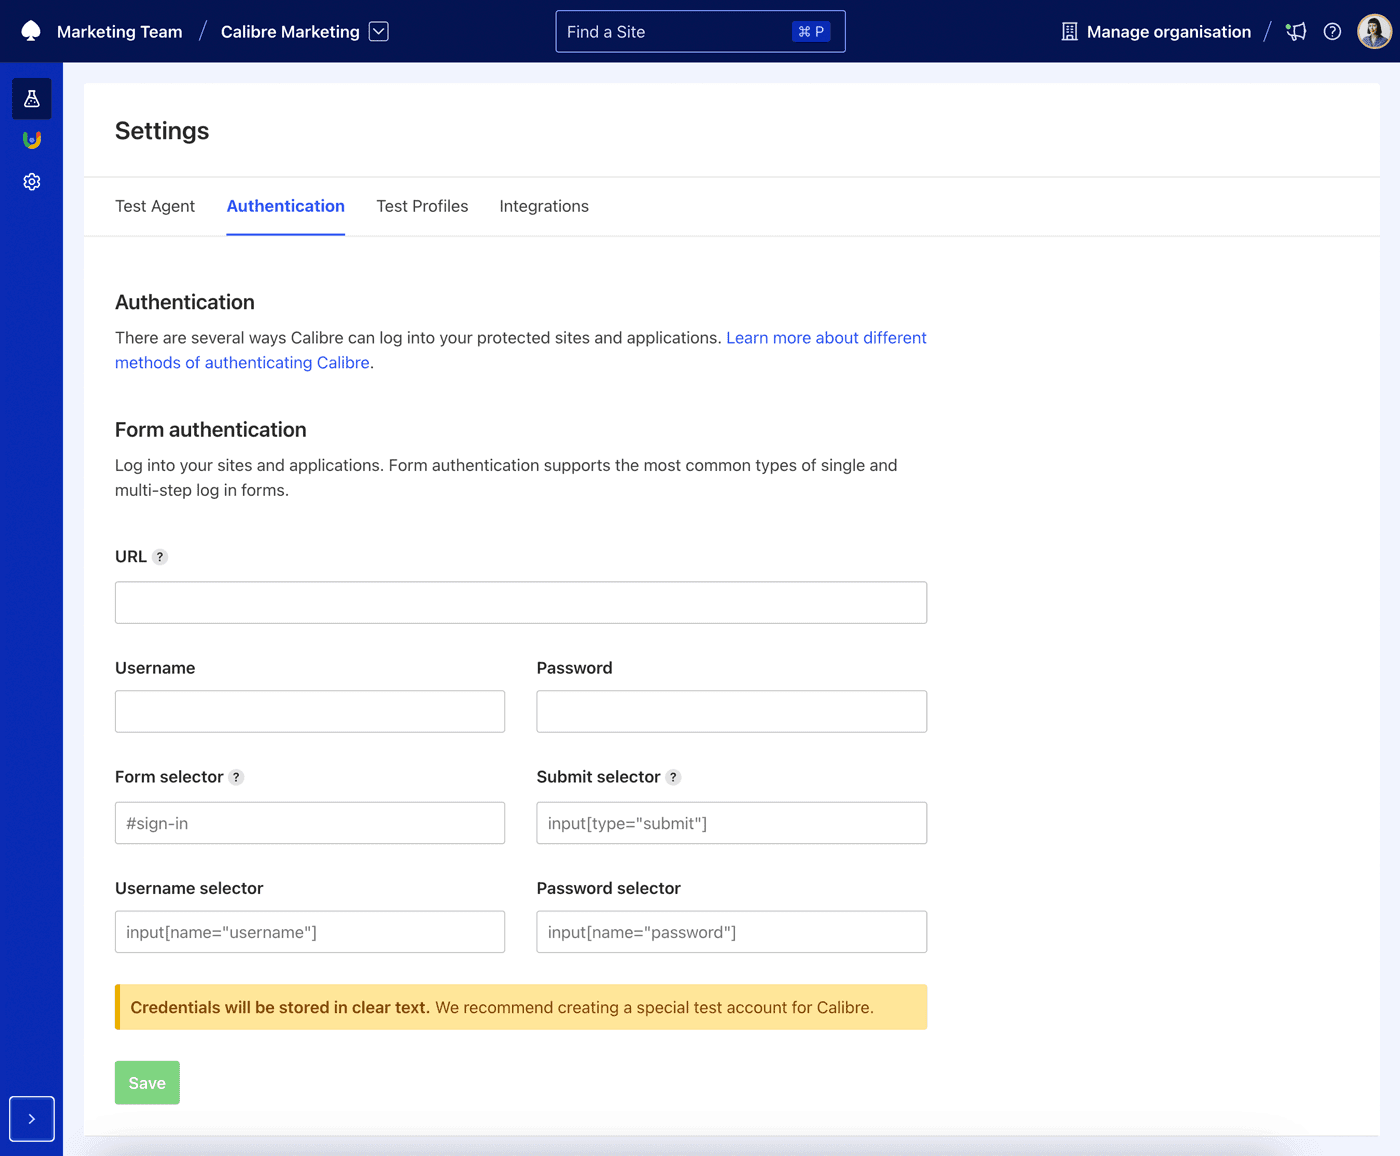The height and width of the screenshot is (1156, 1400).
Task: Open Settings via the sidebar gear icon
Action: pos(31,181)
